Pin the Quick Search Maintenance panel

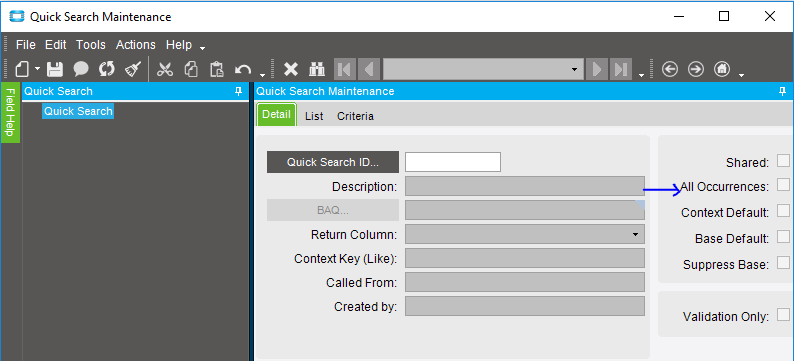click(x=782, y=92)
